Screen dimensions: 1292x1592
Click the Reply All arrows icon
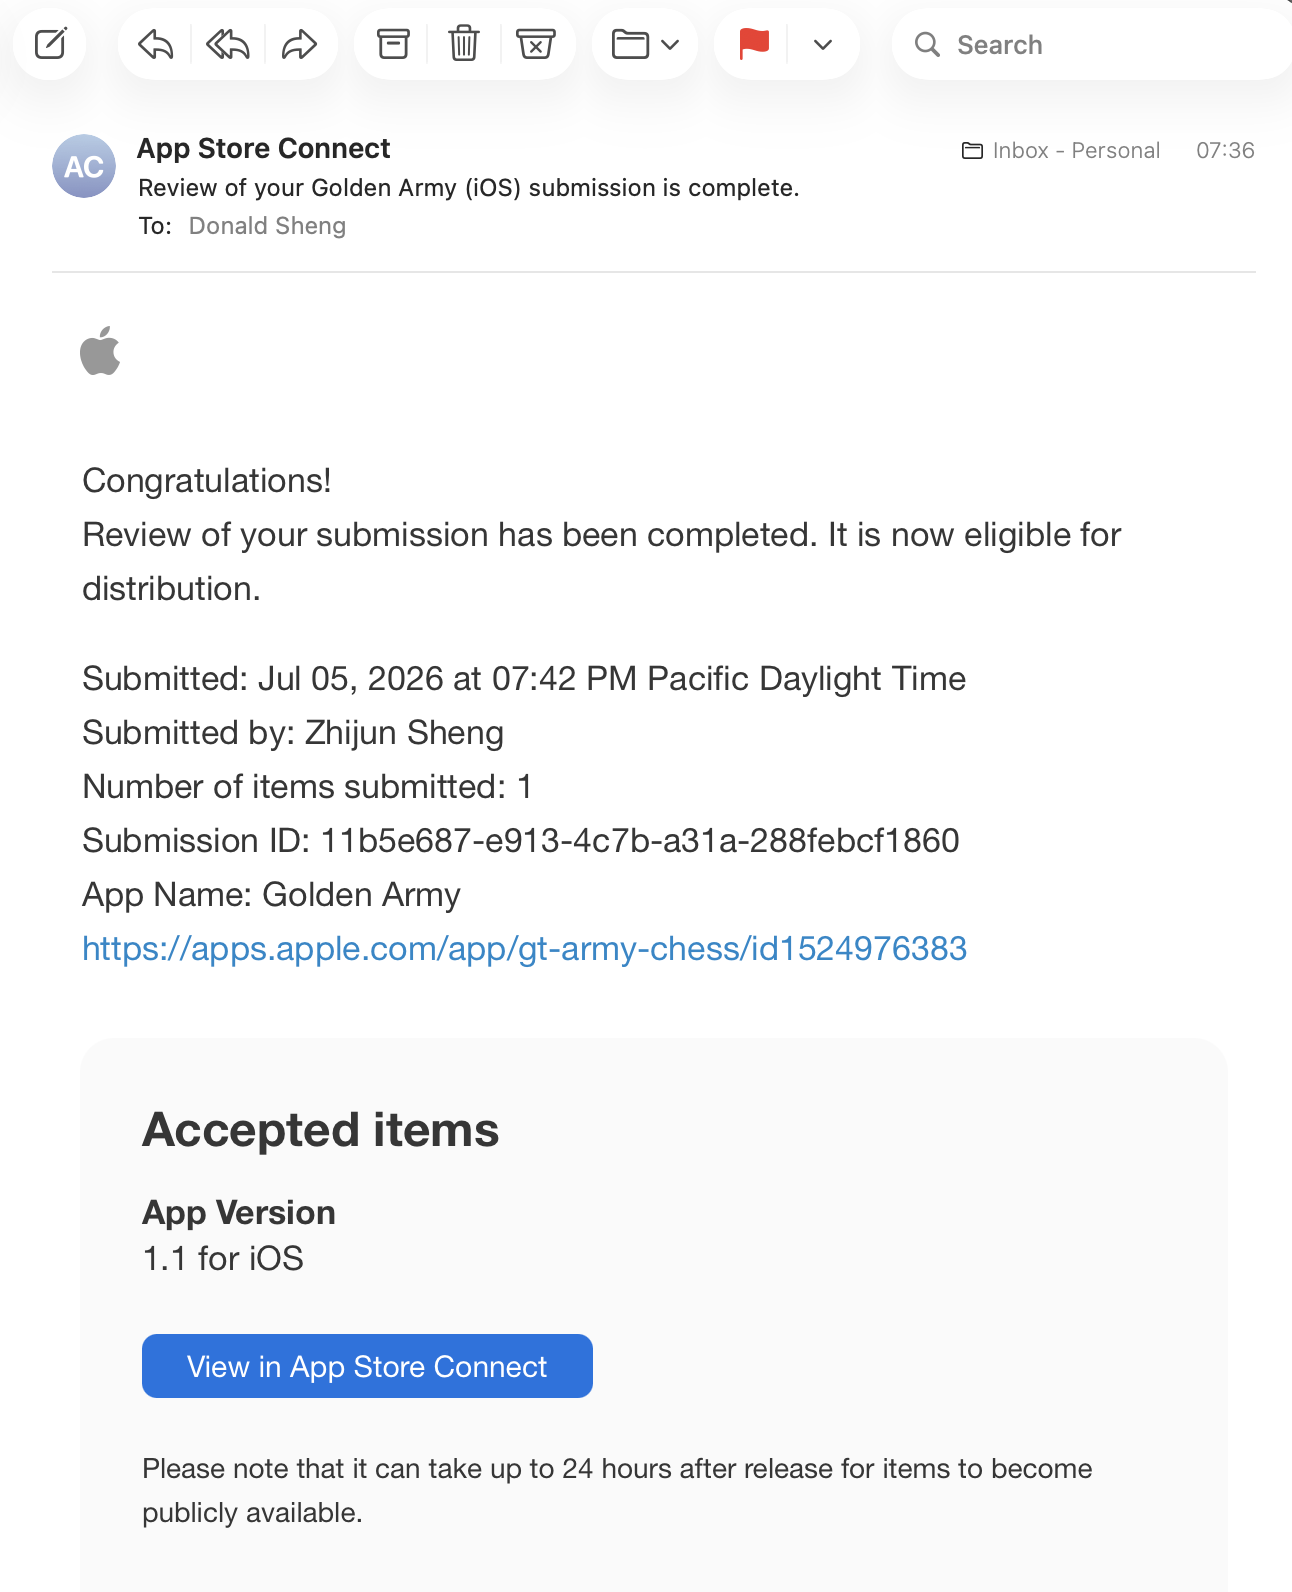coord(227,44)
